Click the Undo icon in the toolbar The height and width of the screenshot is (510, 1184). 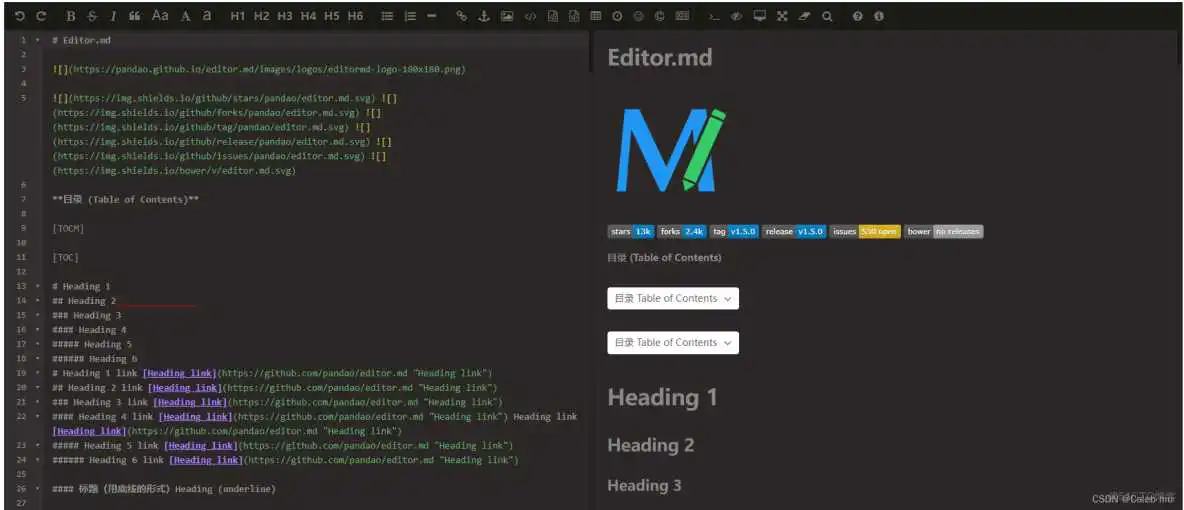[x=19, y=16]
